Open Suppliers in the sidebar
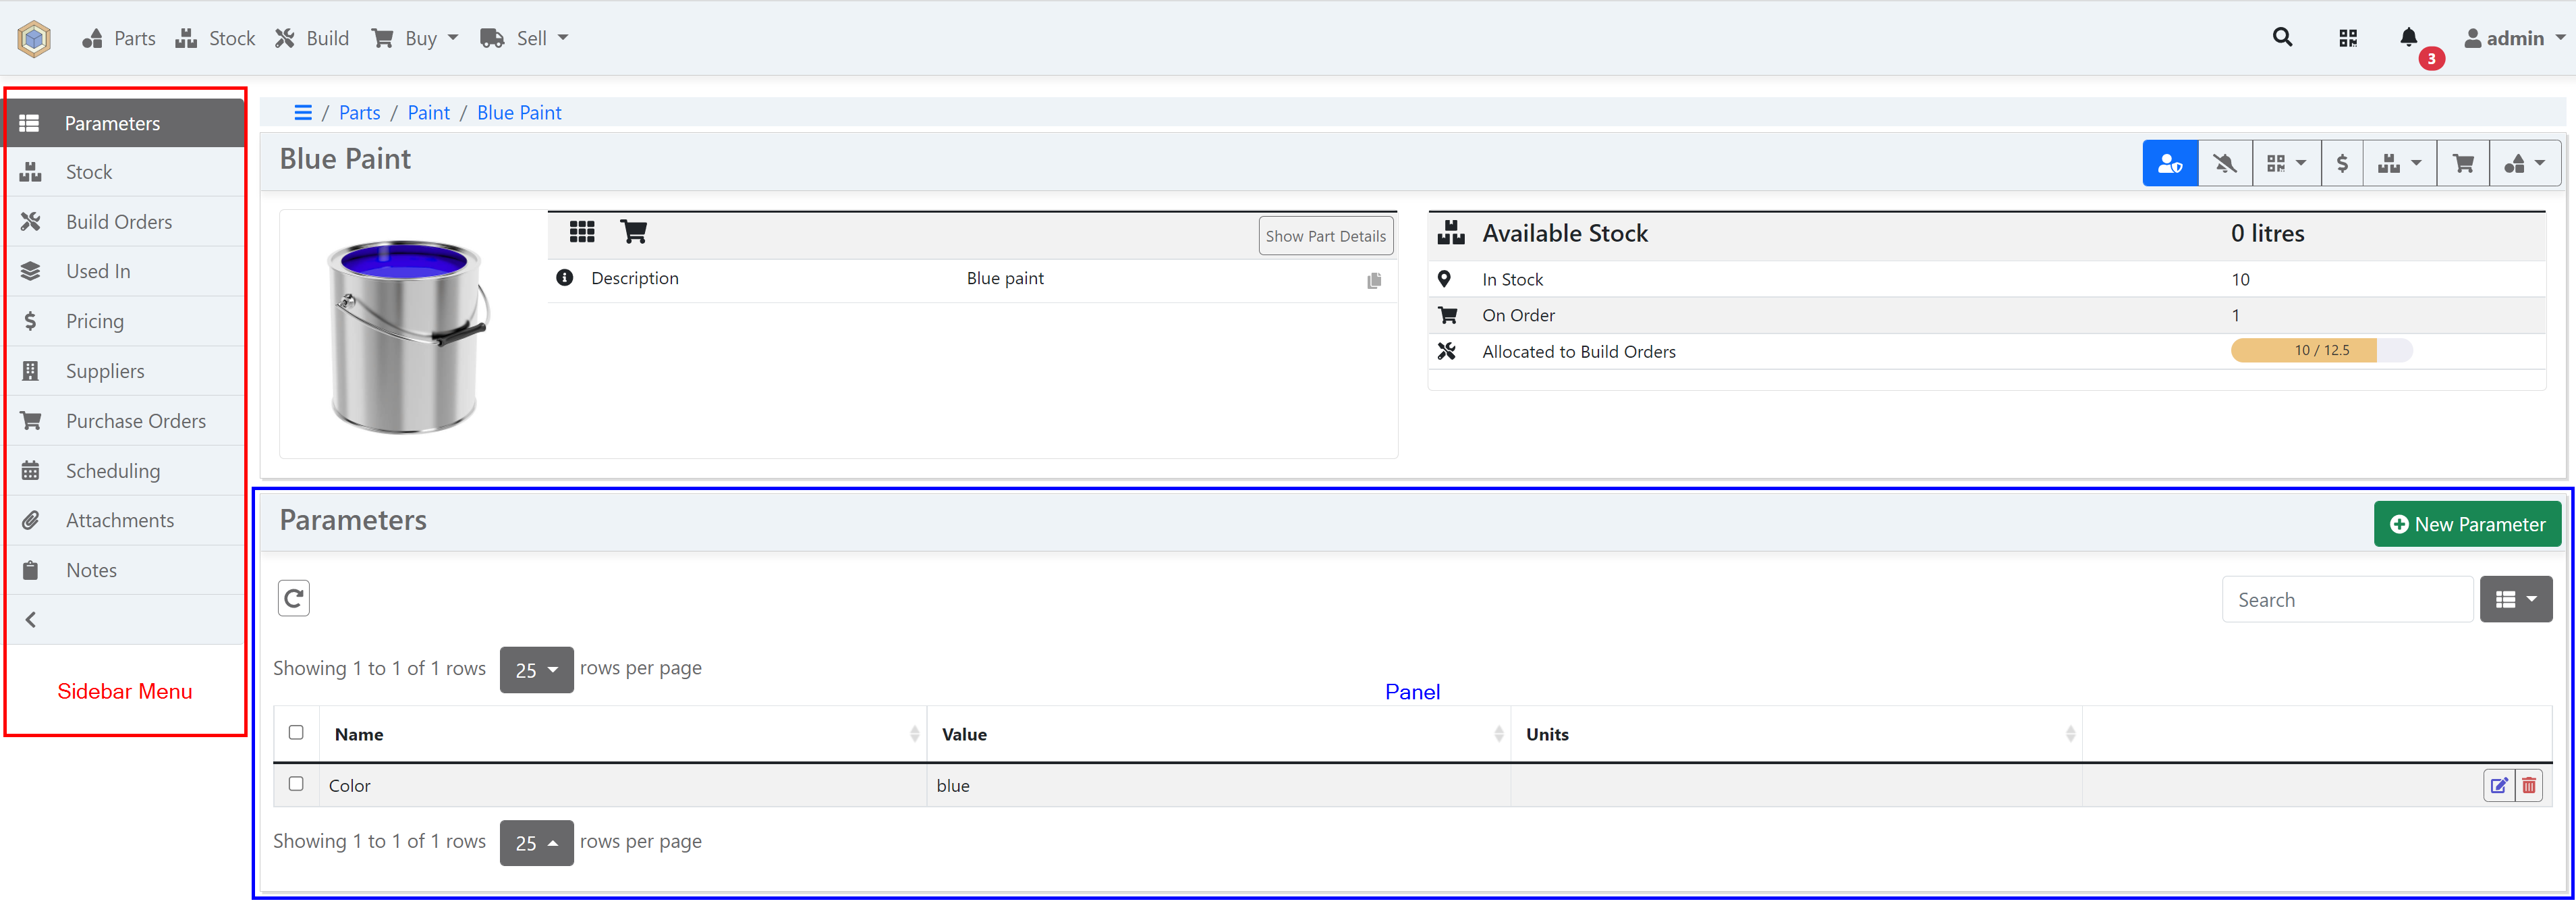Image resolution: width=2576 pixels, height=914 pixels. click(104, 371)
